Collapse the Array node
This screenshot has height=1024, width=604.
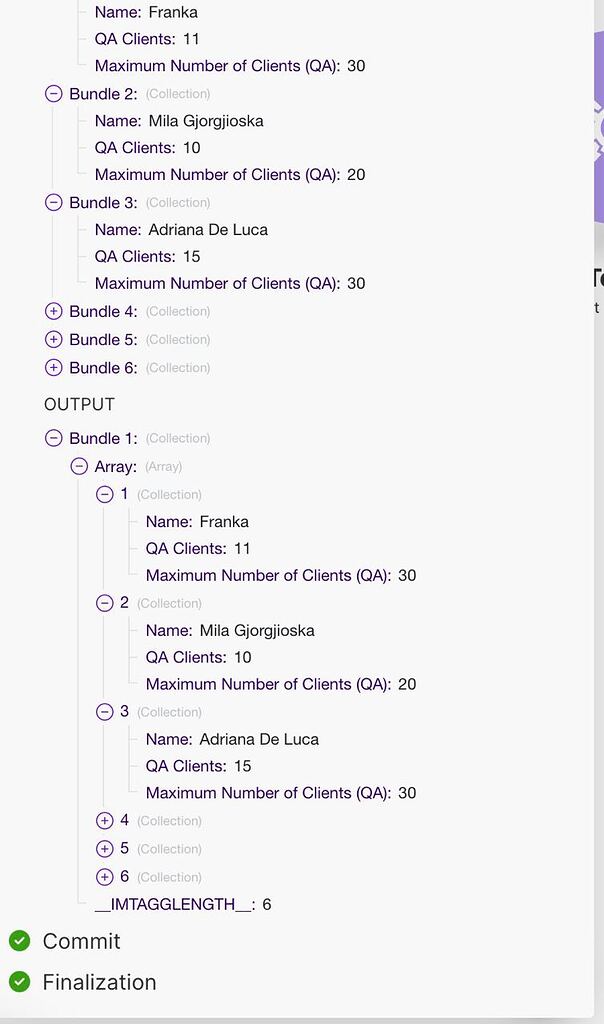pyautogui.click(x=79, y=466)
